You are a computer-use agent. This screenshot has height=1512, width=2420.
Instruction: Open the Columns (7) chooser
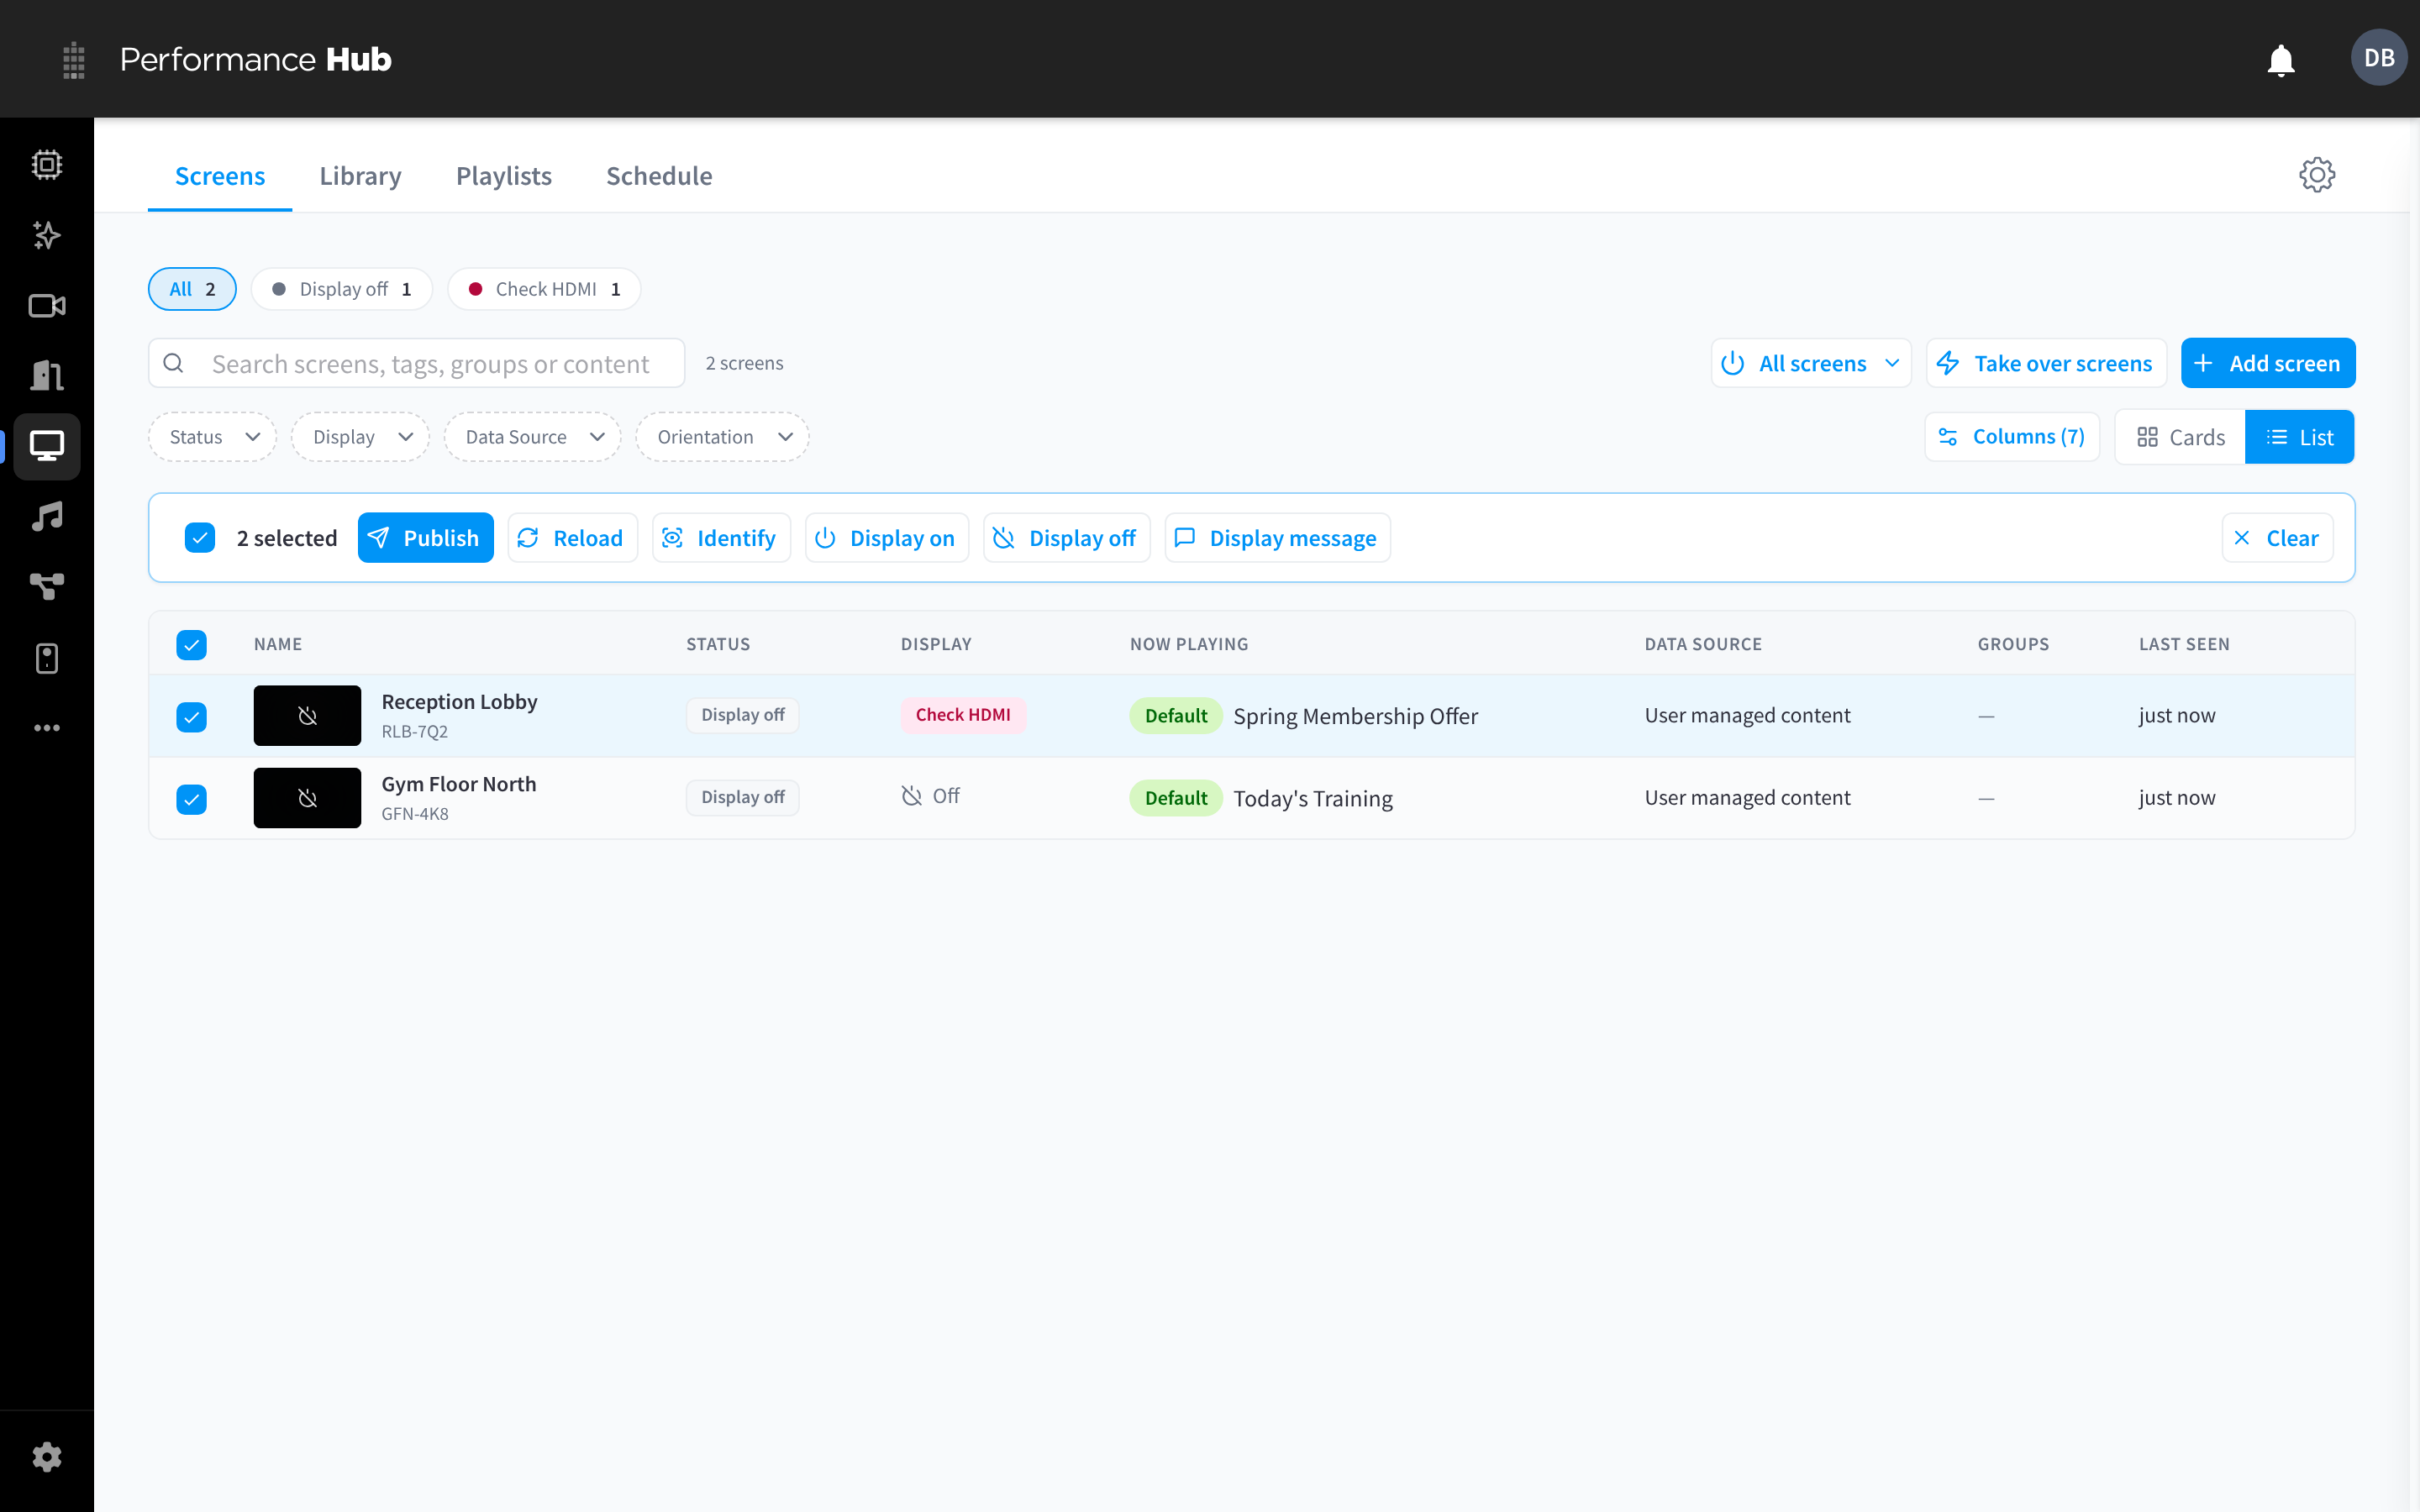(x=2012, y=437)
